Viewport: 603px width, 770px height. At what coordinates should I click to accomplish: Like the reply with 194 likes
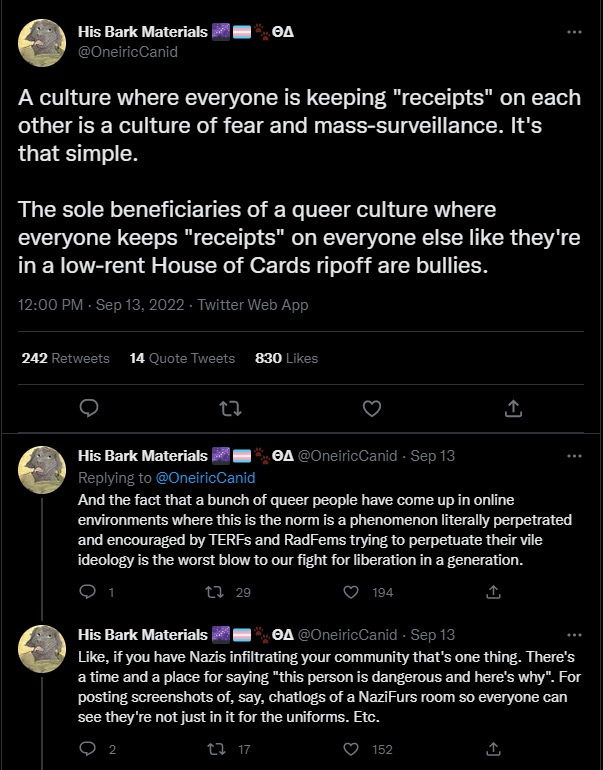click(351, 592)
